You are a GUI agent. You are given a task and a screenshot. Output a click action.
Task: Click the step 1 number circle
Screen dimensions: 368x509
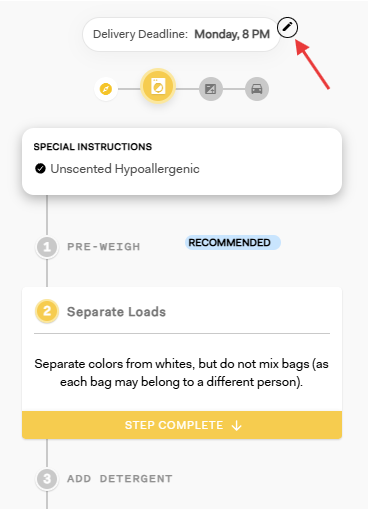click(47, 247)
